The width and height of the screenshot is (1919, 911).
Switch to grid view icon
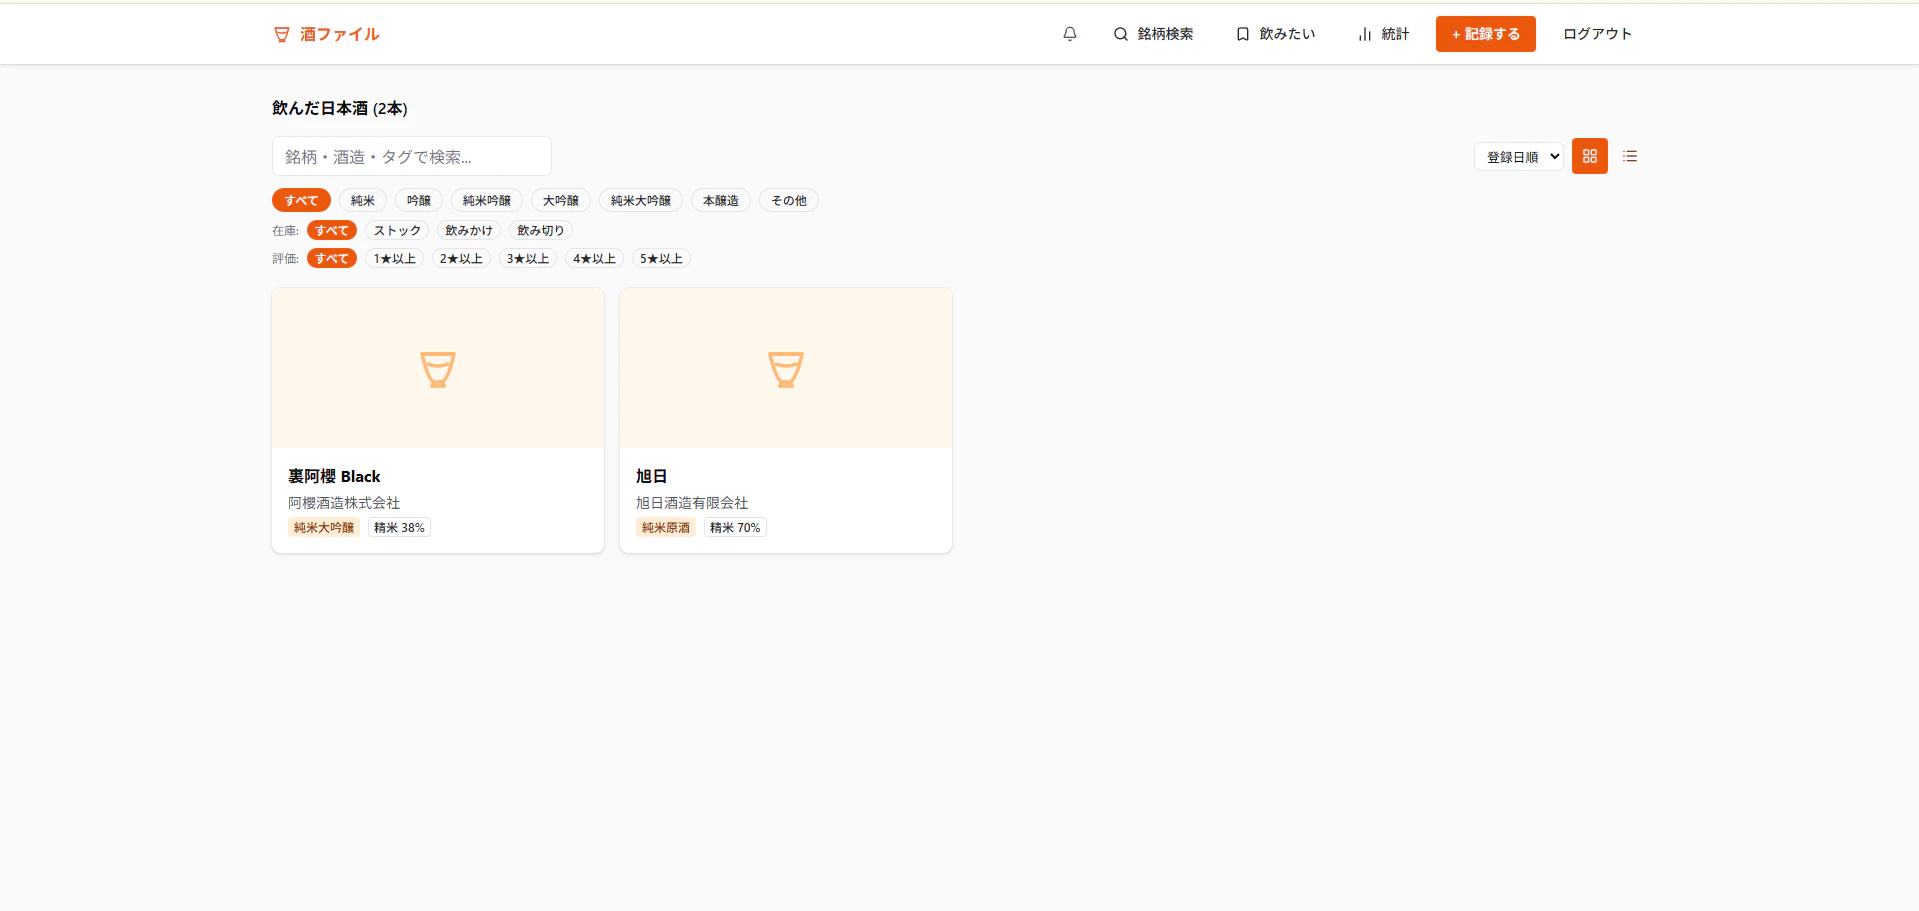pos(1590,156)
